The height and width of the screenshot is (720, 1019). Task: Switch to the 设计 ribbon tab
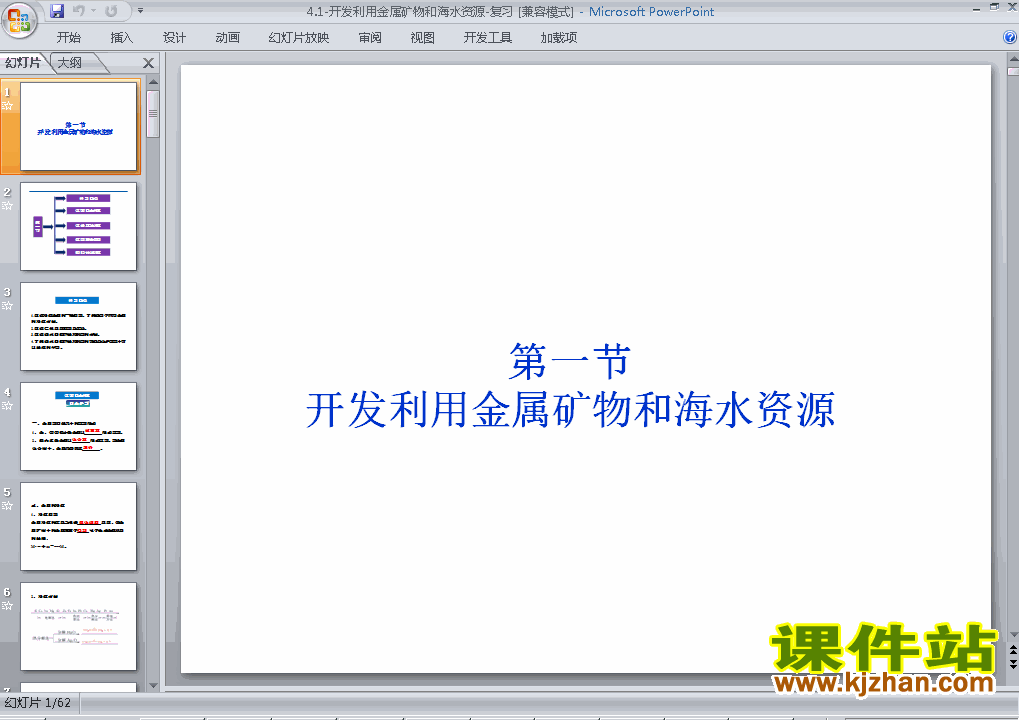tap(174, 38)
